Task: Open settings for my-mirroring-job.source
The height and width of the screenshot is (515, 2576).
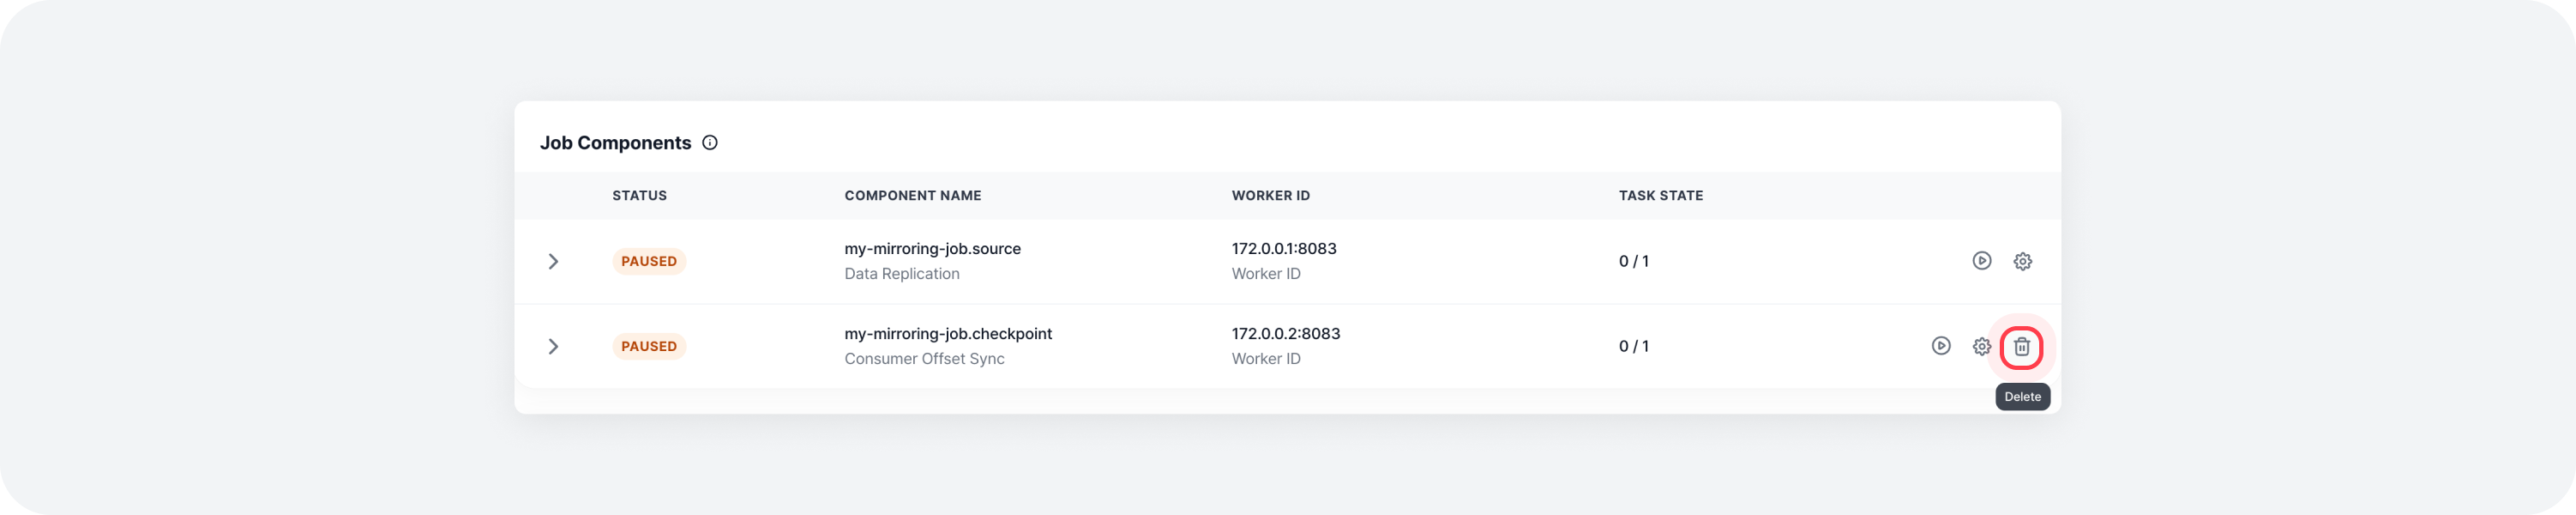Action: point(2022,261)
